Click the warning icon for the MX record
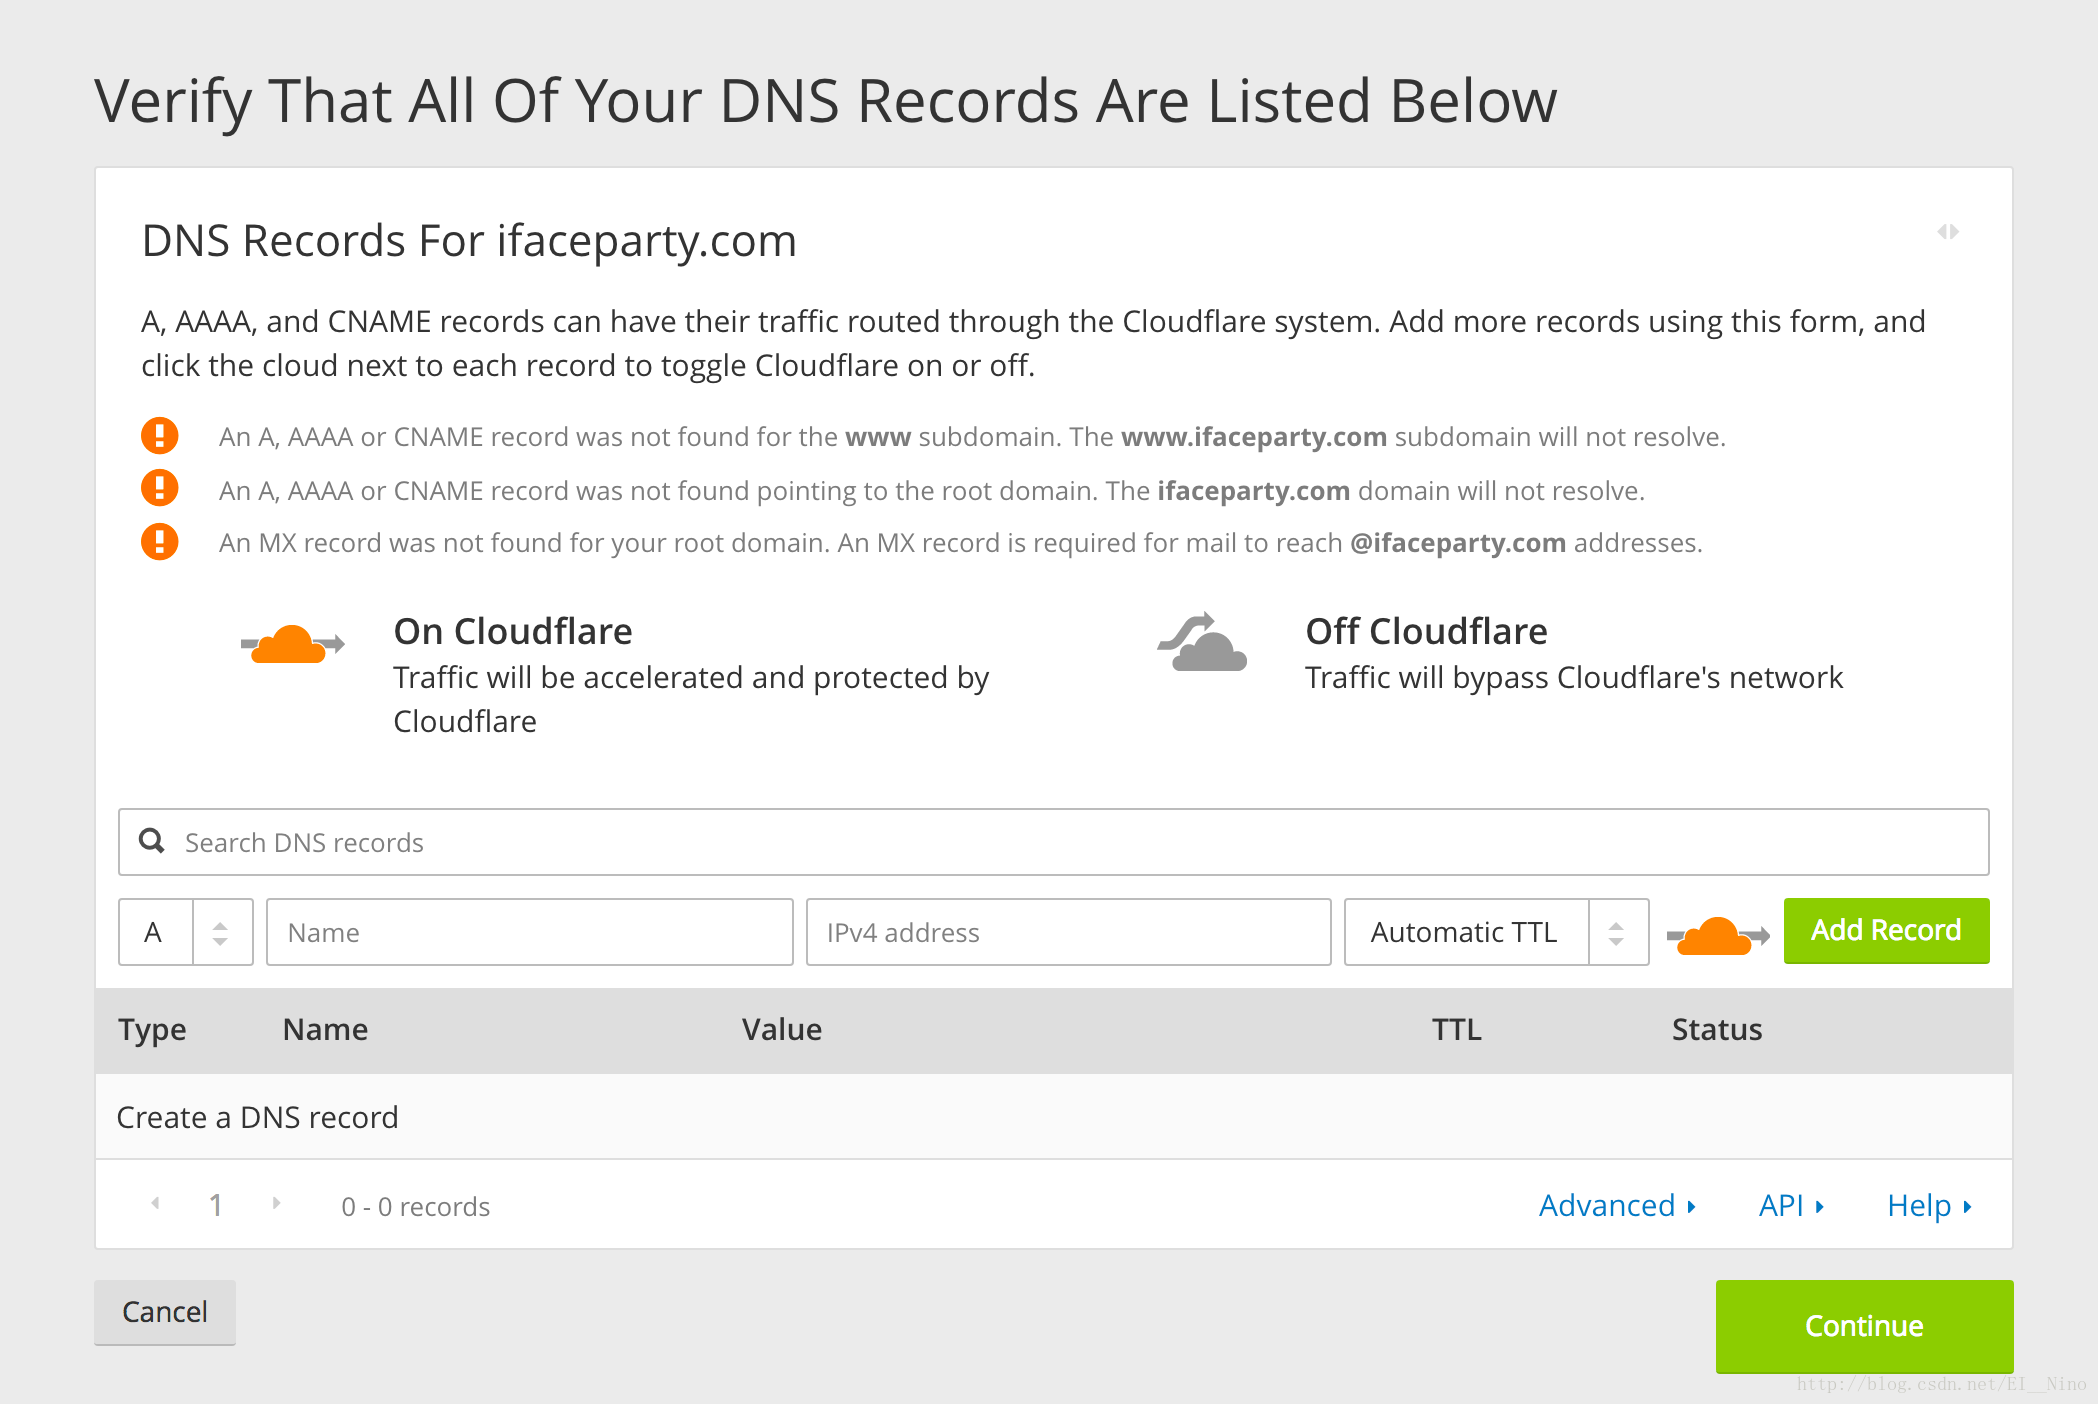 (159, 542)
